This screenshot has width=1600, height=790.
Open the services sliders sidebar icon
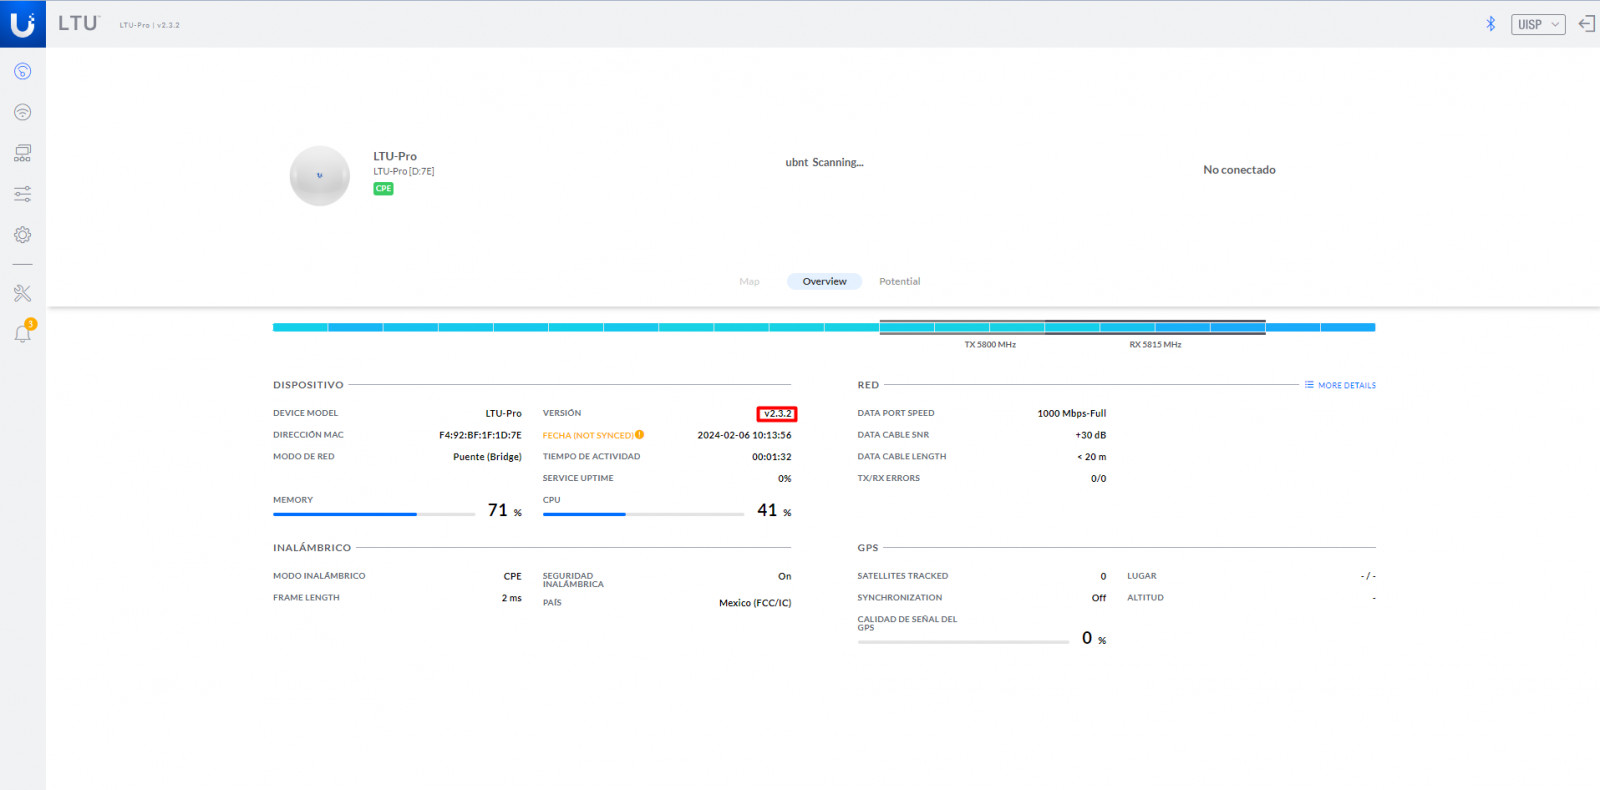22,194
